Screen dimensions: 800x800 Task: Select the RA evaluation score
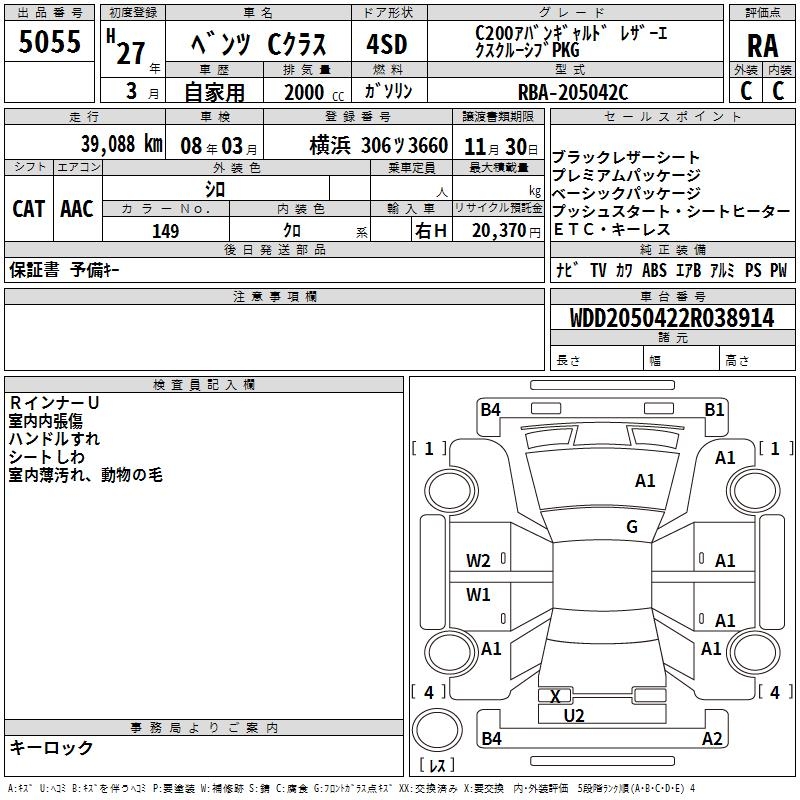point(762,45)
